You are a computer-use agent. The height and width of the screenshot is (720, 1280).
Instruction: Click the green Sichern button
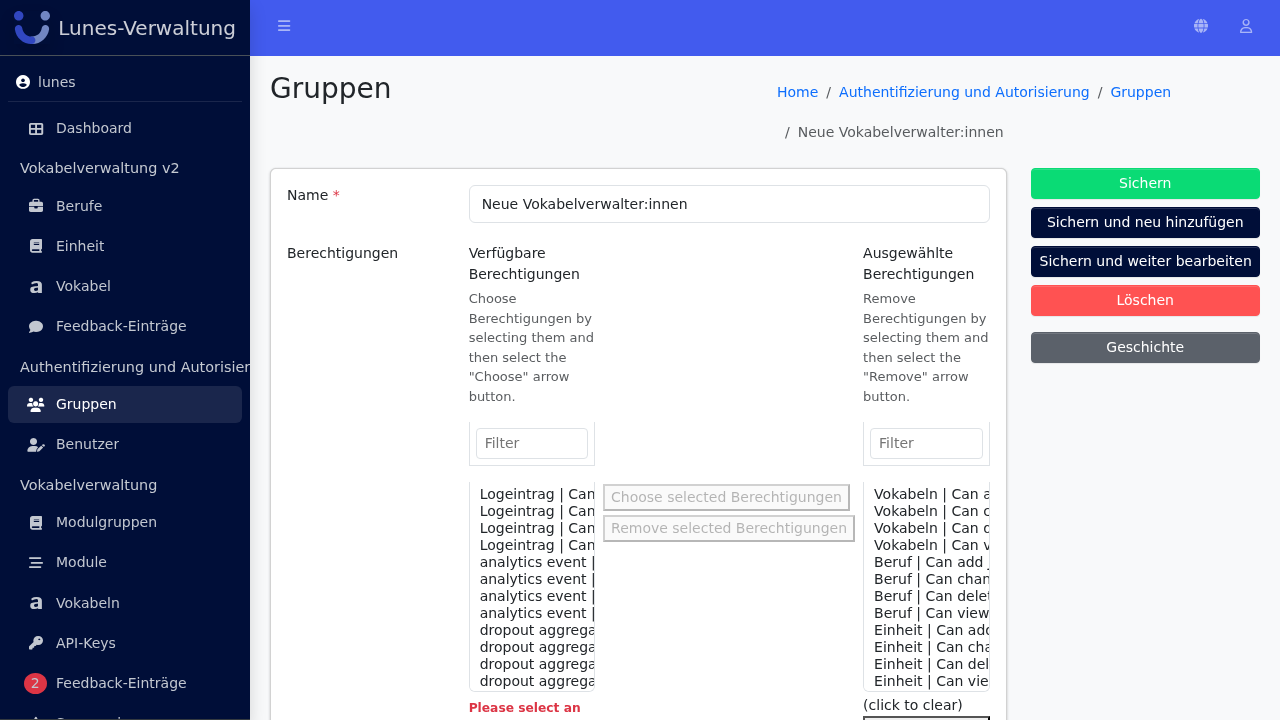[1145, 183]
